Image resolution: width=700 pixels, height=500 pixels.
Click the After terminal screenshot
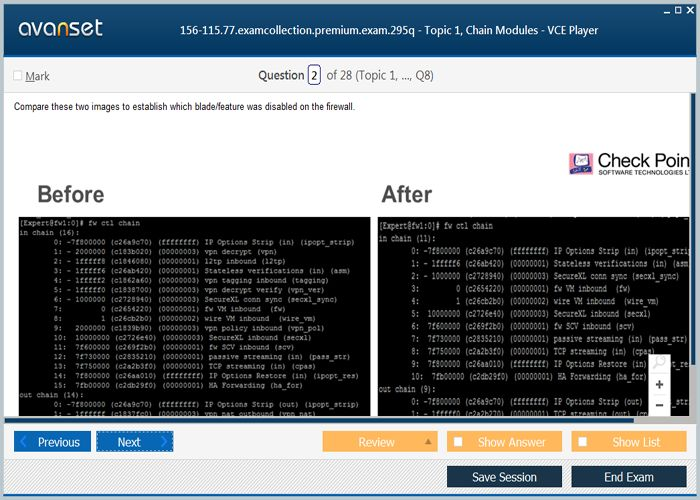click(x=520, y=315)
